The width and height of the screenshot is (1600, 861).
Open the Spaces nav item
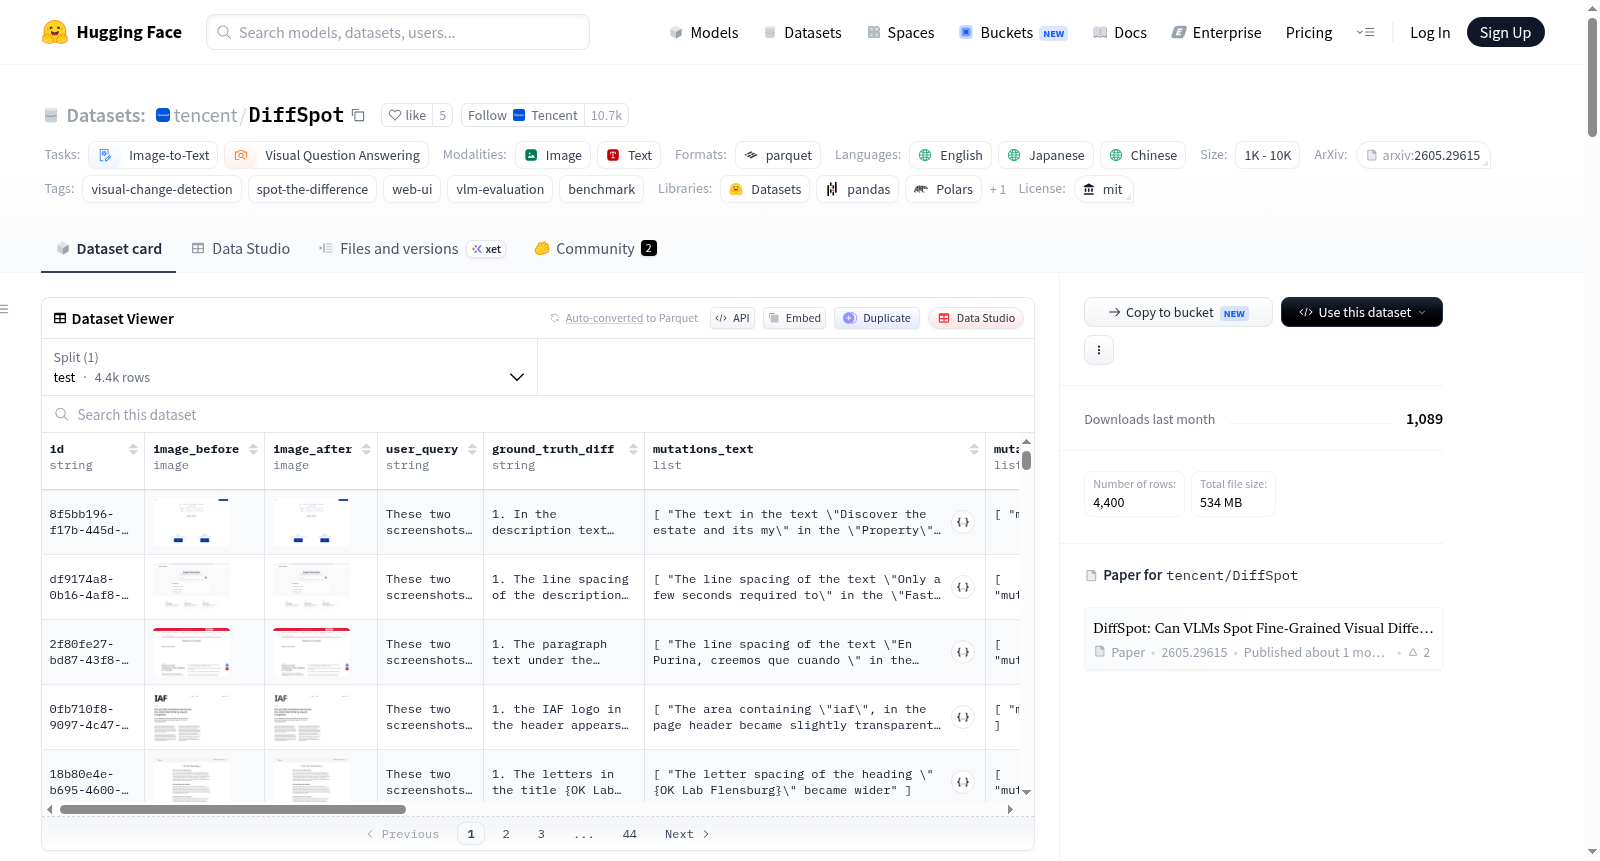[901, 32]
